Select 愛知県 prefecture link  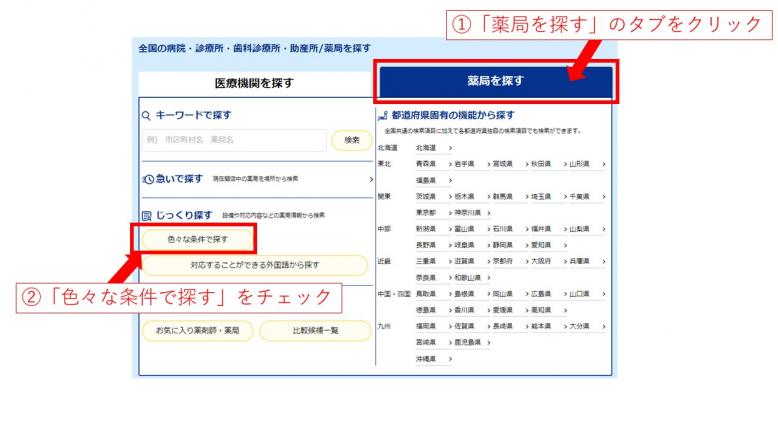point(549,246)
